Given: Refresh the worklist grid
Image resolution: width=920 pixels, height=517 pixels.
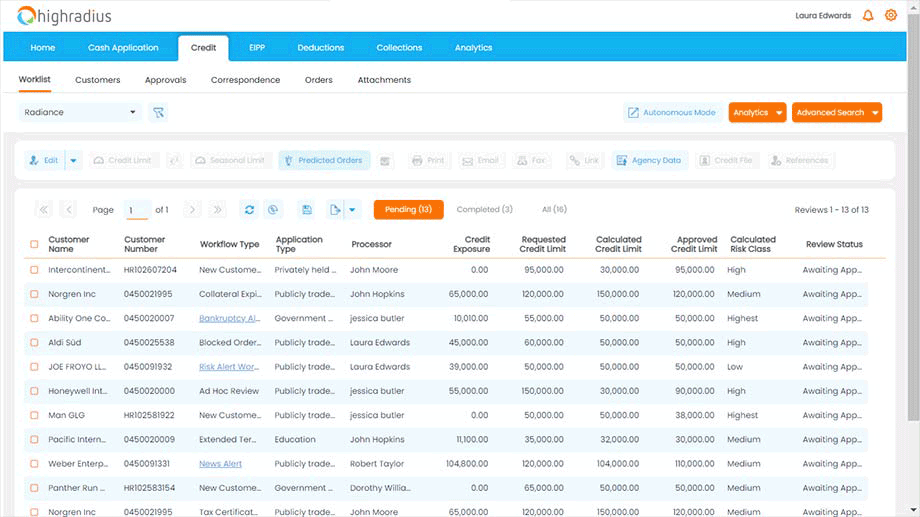Looking at the screenshot, I should (x=249, y=210).
